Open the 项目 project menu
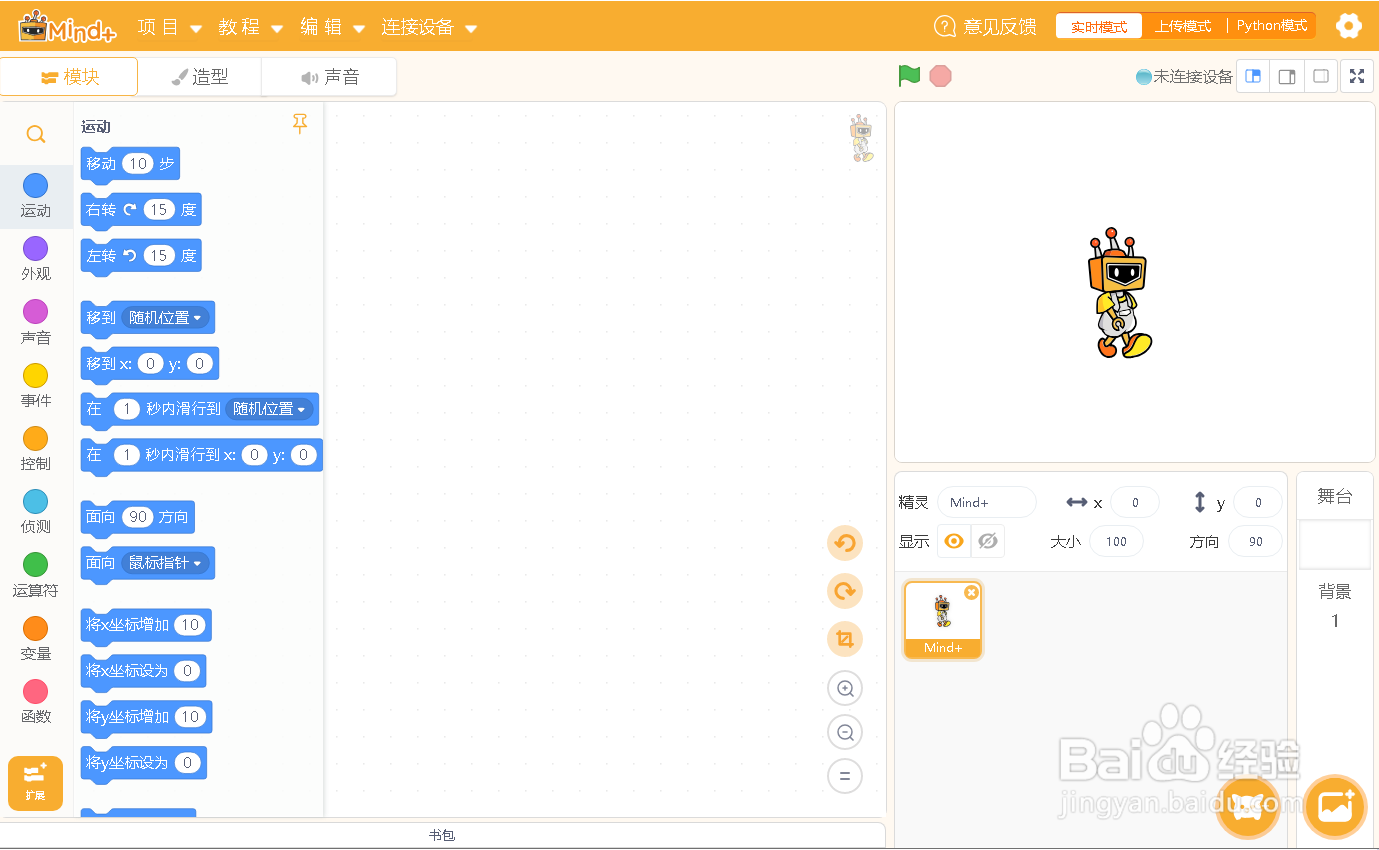Image resolution: width=1379 pixels, height=850 pixels. click(x=169, y=27)
